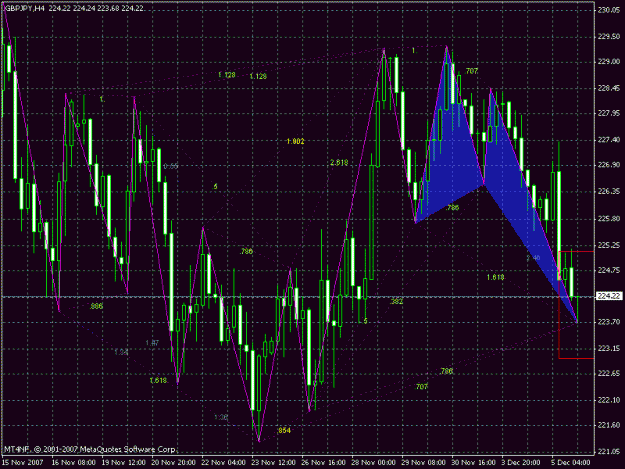This screenshot has height=469, width=625.
Task: Select the 226.90 price scale value
Action: (609, 165)
